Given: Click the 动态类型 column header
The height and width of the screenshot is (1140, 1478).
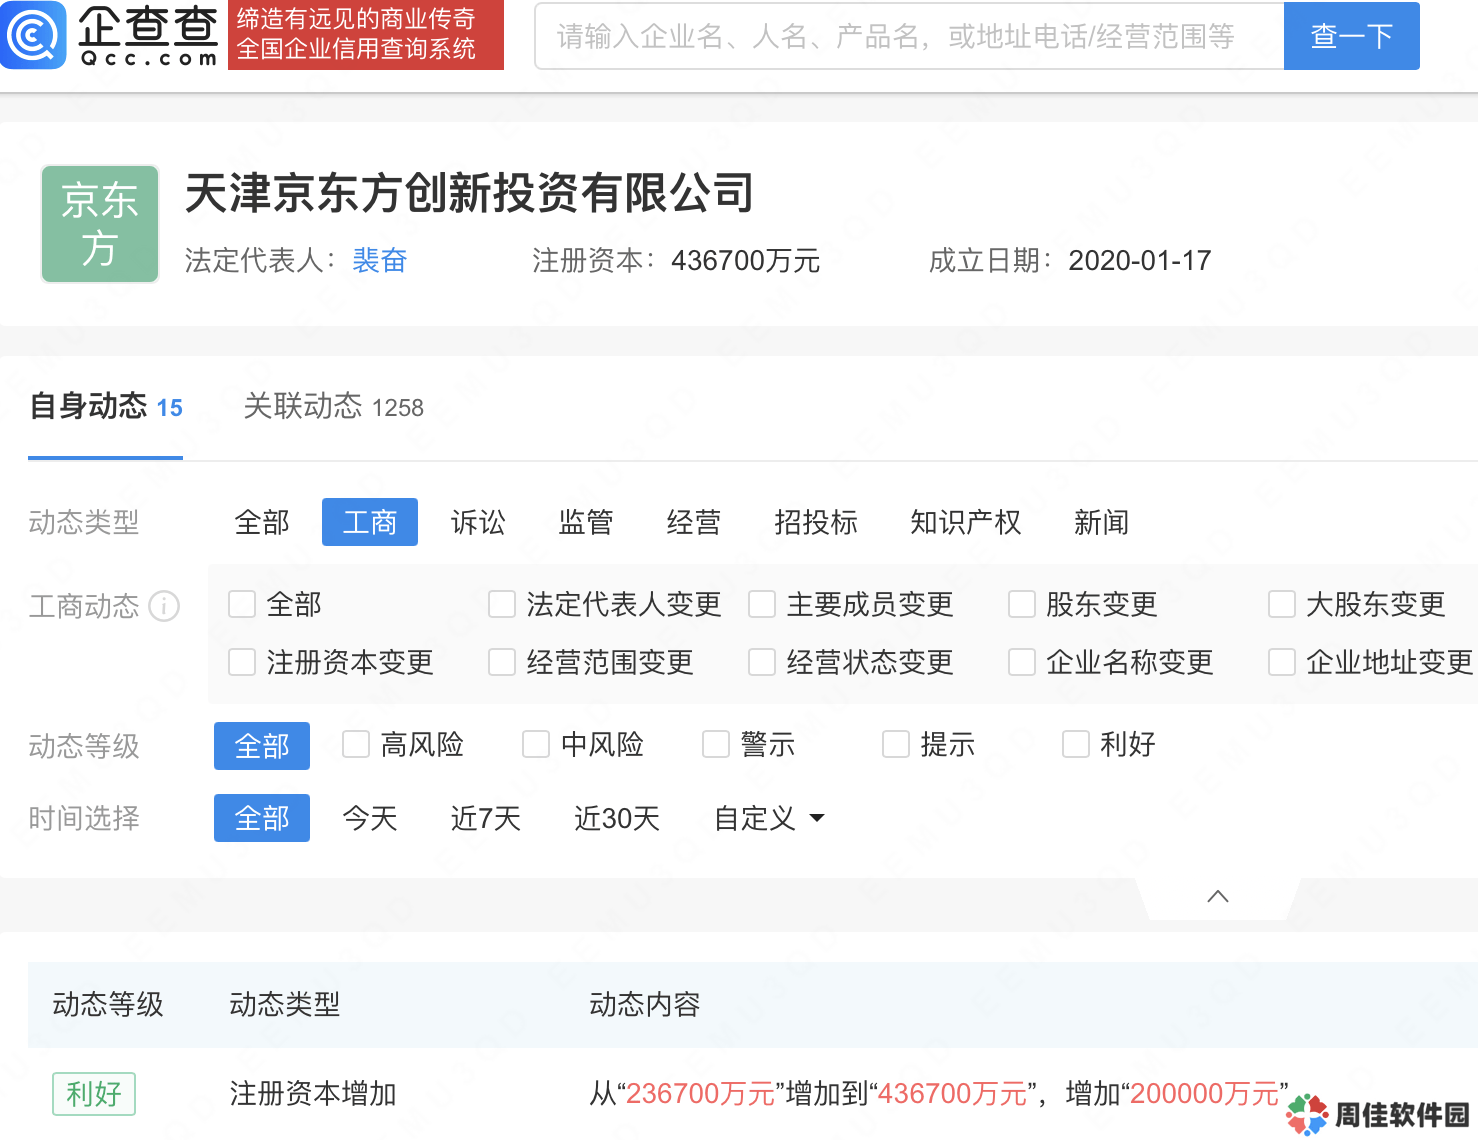Looking at the screenshot, I should point(285,1004).
